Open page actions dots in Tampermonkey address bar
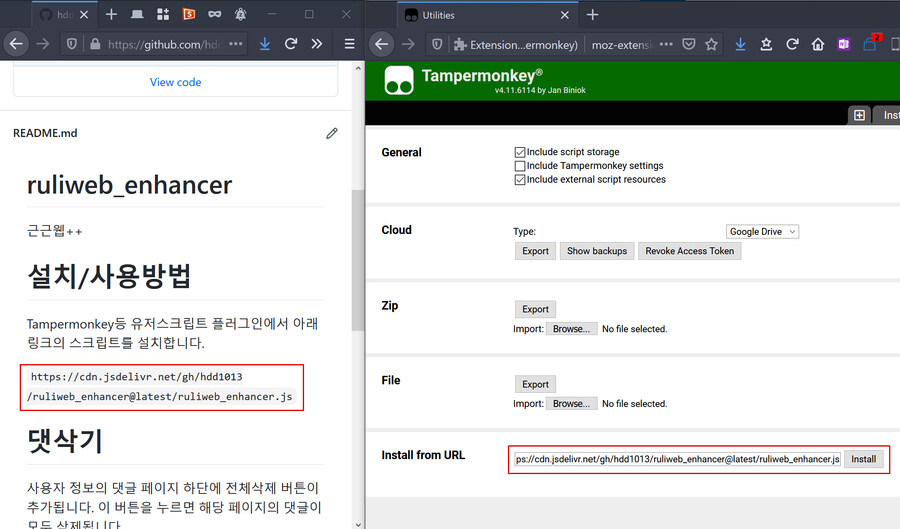Screen dimensions: 900x529 [666, 44]
